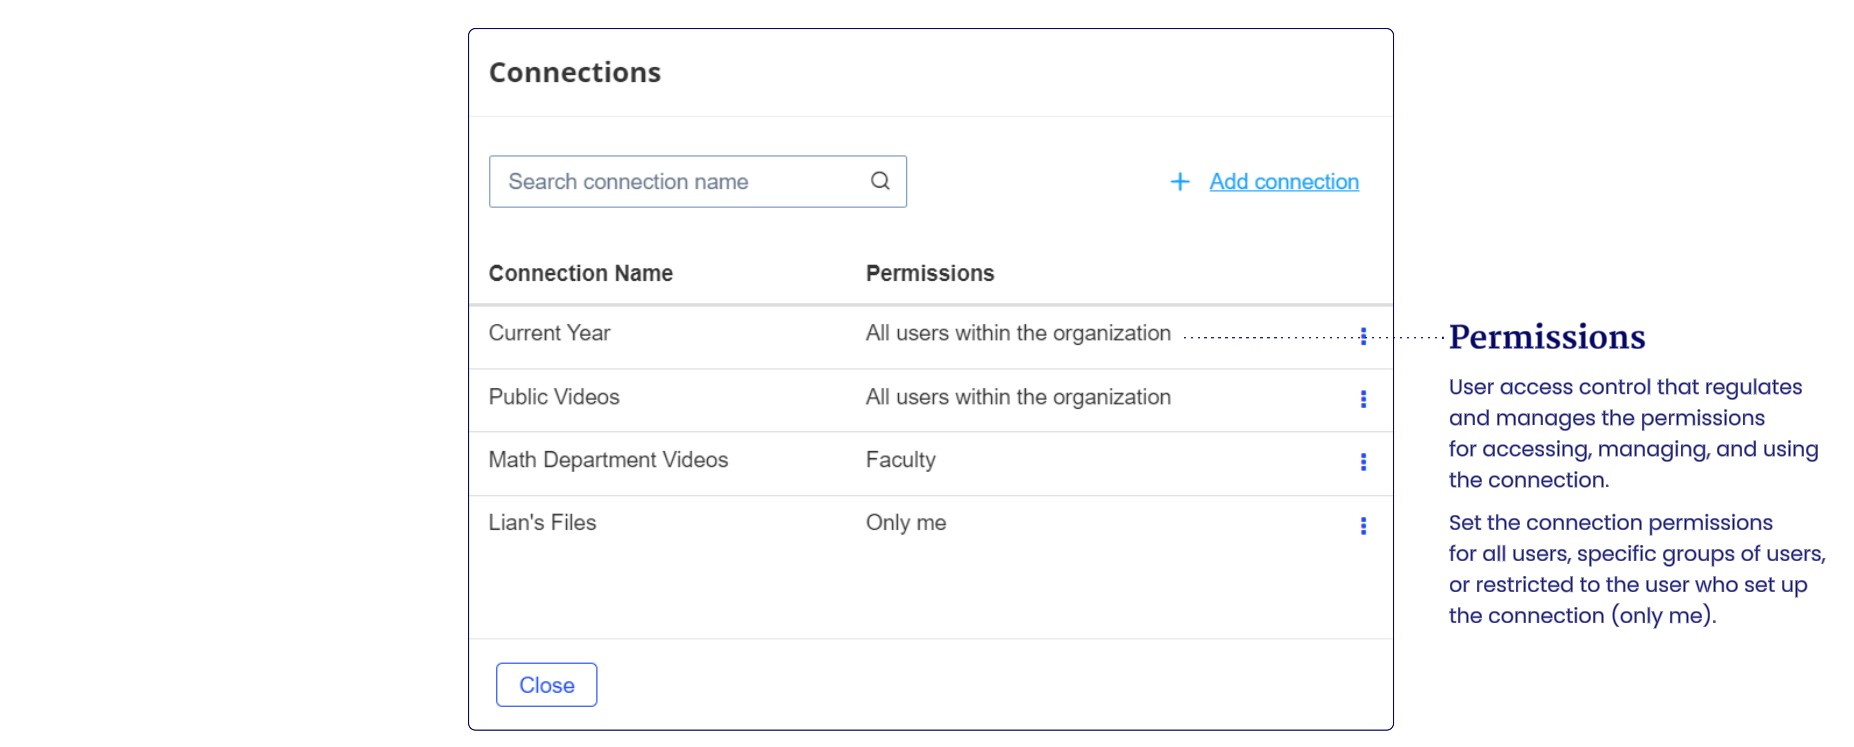Show more options for Lian's Files
Screen dimensions: 1854x747
1363,526
